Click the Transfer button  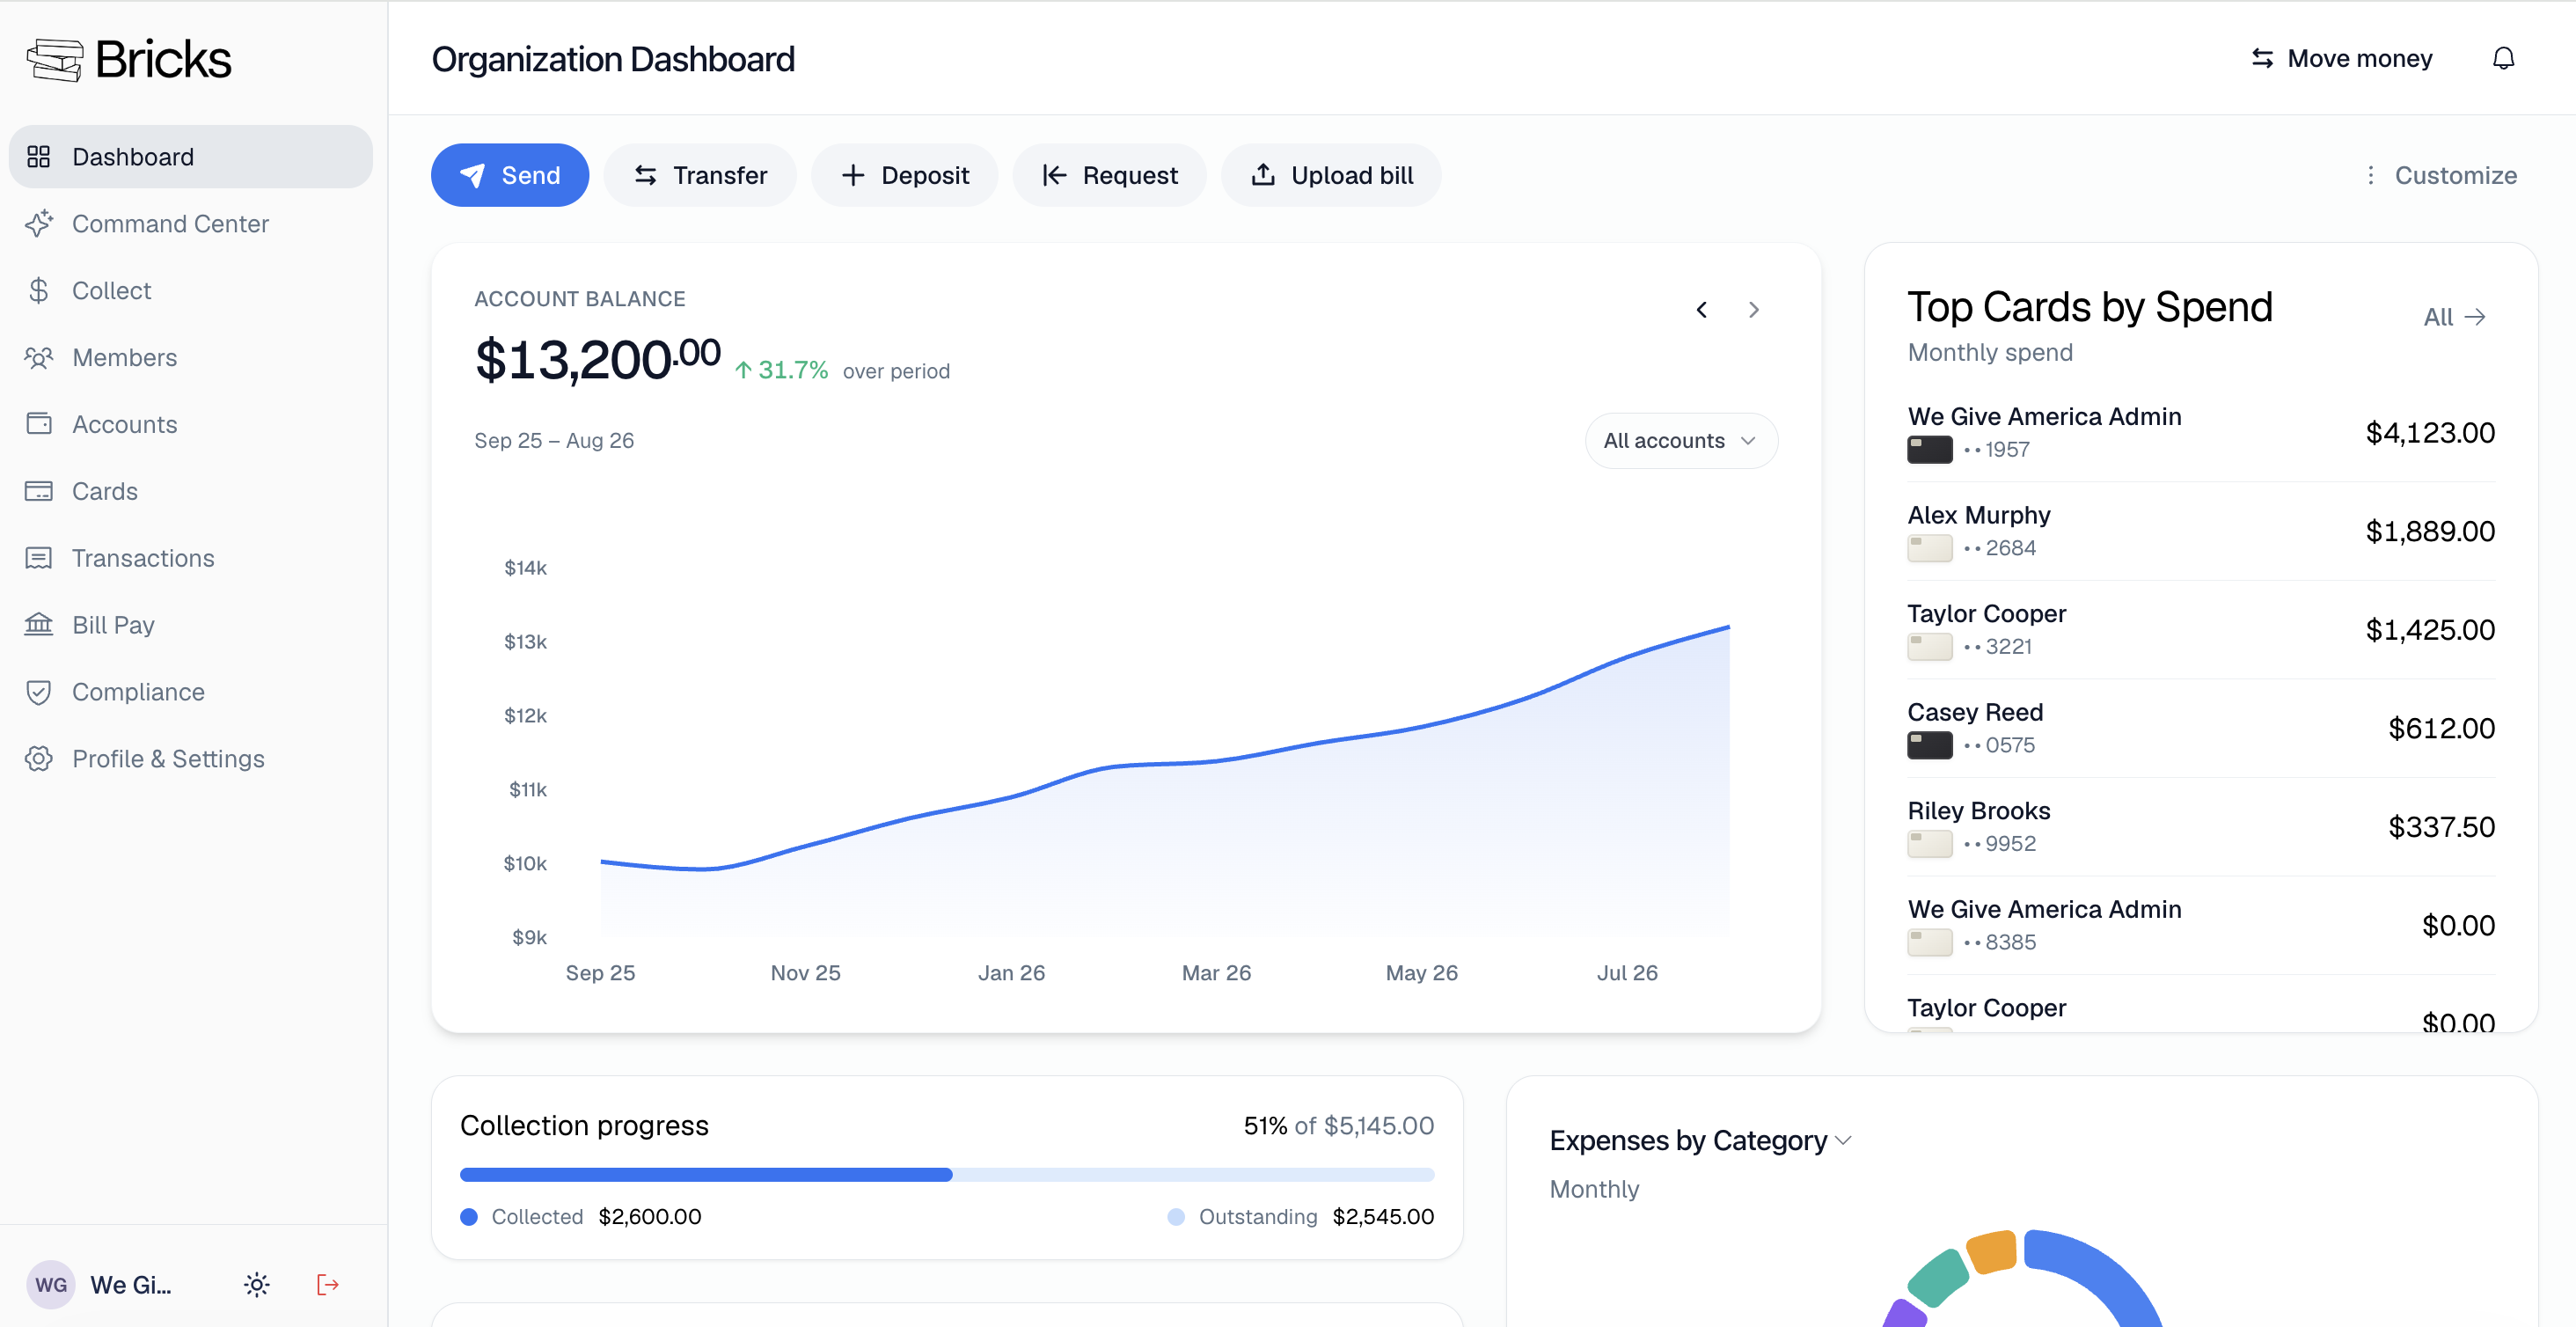pyautogui.click(x=700, y=175)
